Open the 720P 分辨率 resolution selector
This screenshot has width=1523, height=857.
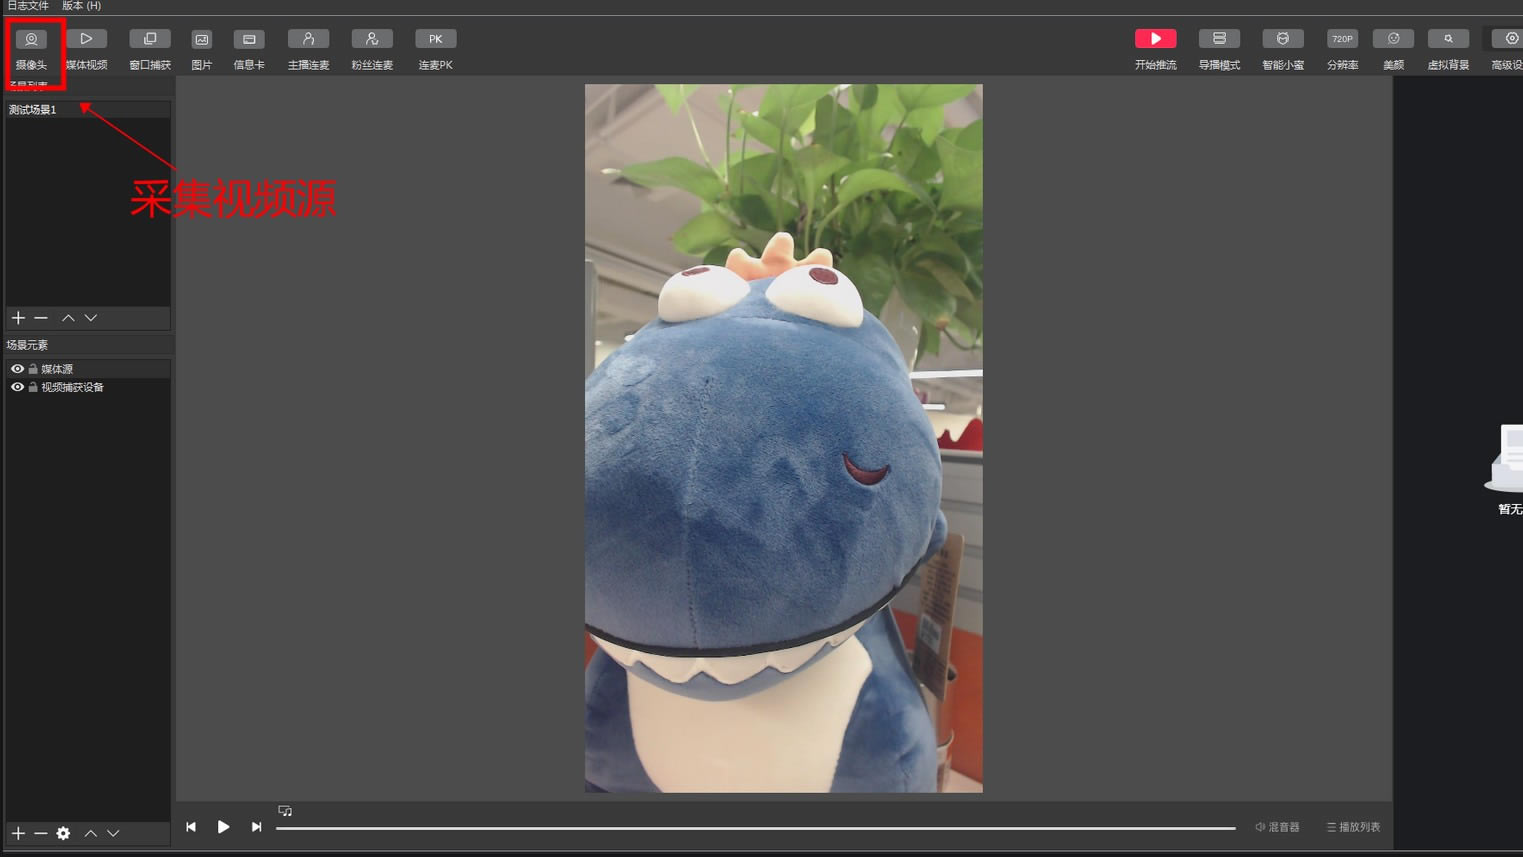1342,40
